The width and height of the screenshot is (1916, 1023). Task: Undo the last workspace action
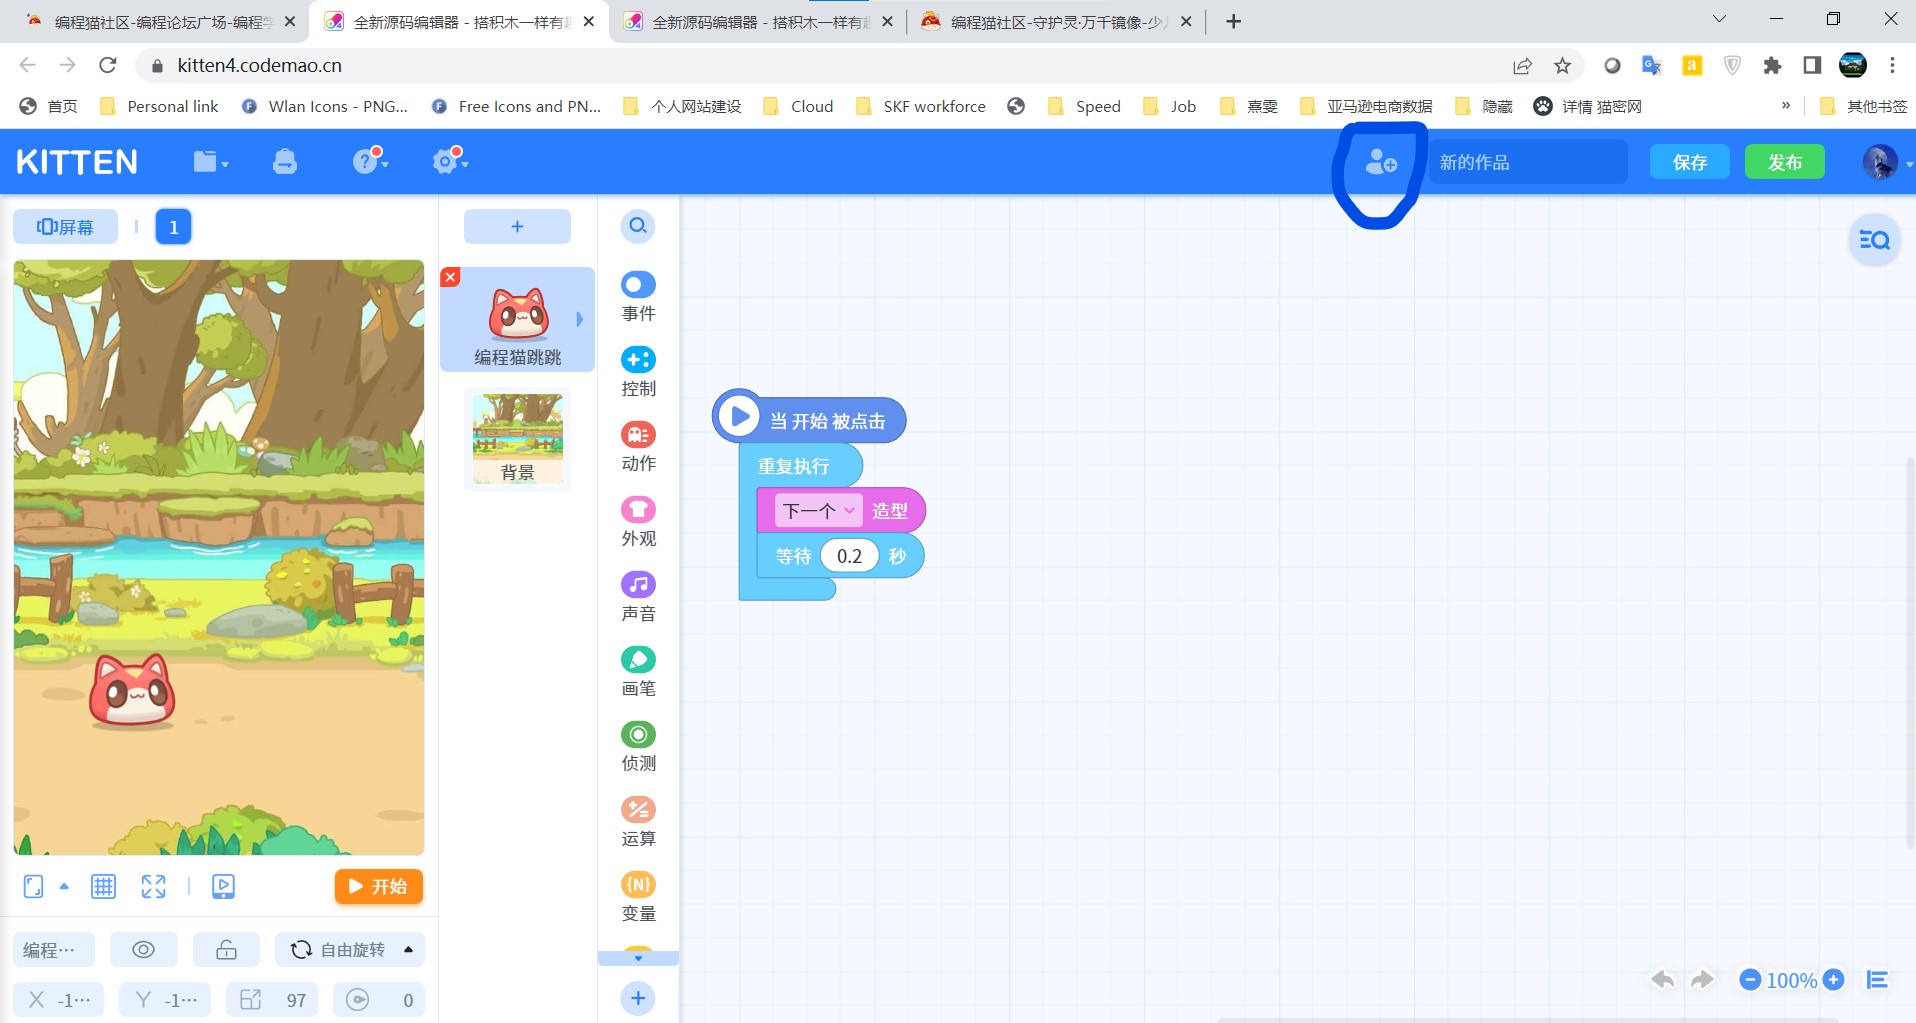pos(1663,980)
